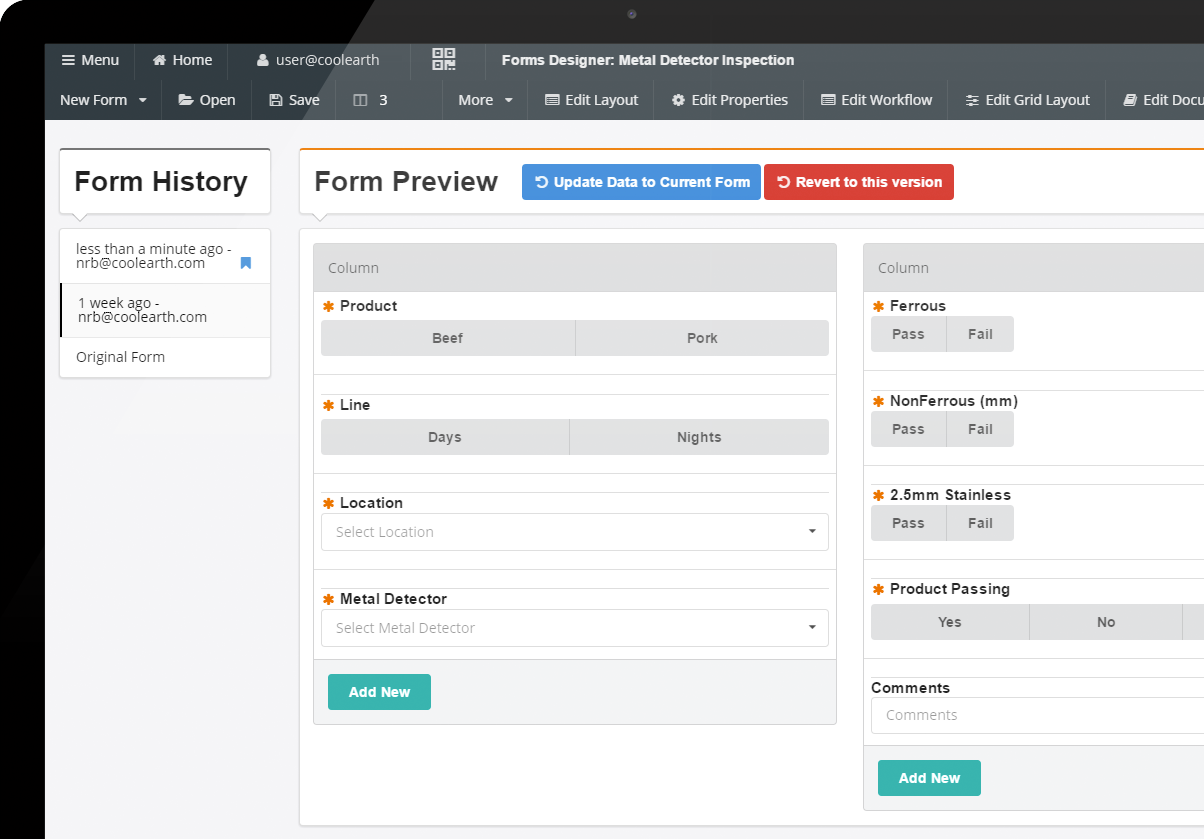The width and height of the screenshot is (1204, 839).
Task: Open Edit Properties gear option
Action: point(729,100)
